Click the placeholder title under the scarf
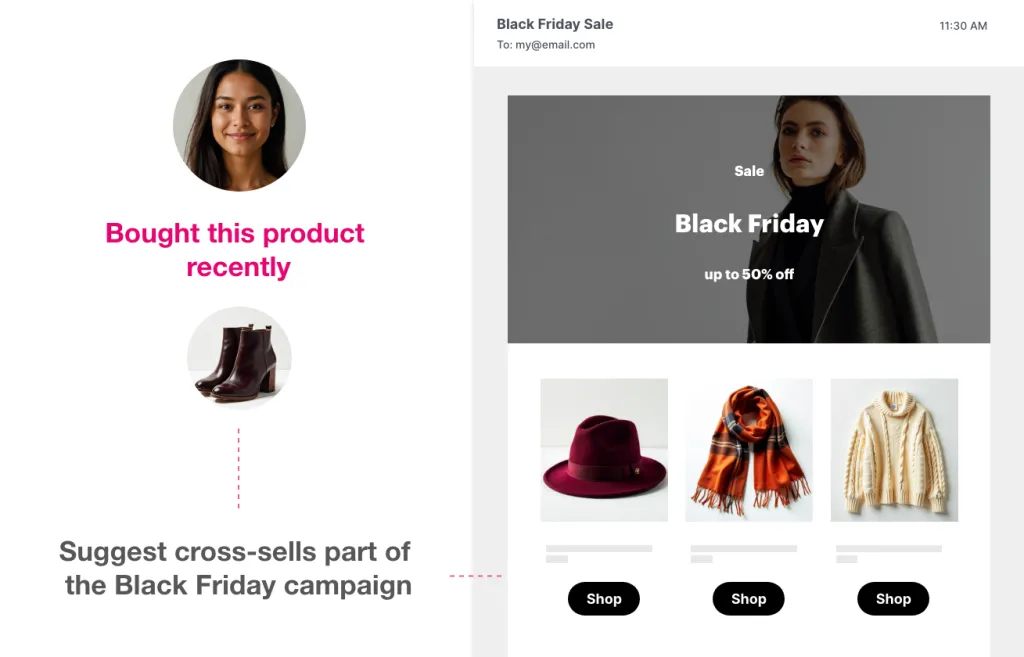The image size is (1024, 657). pyautogui.click(x=744, y=549)
